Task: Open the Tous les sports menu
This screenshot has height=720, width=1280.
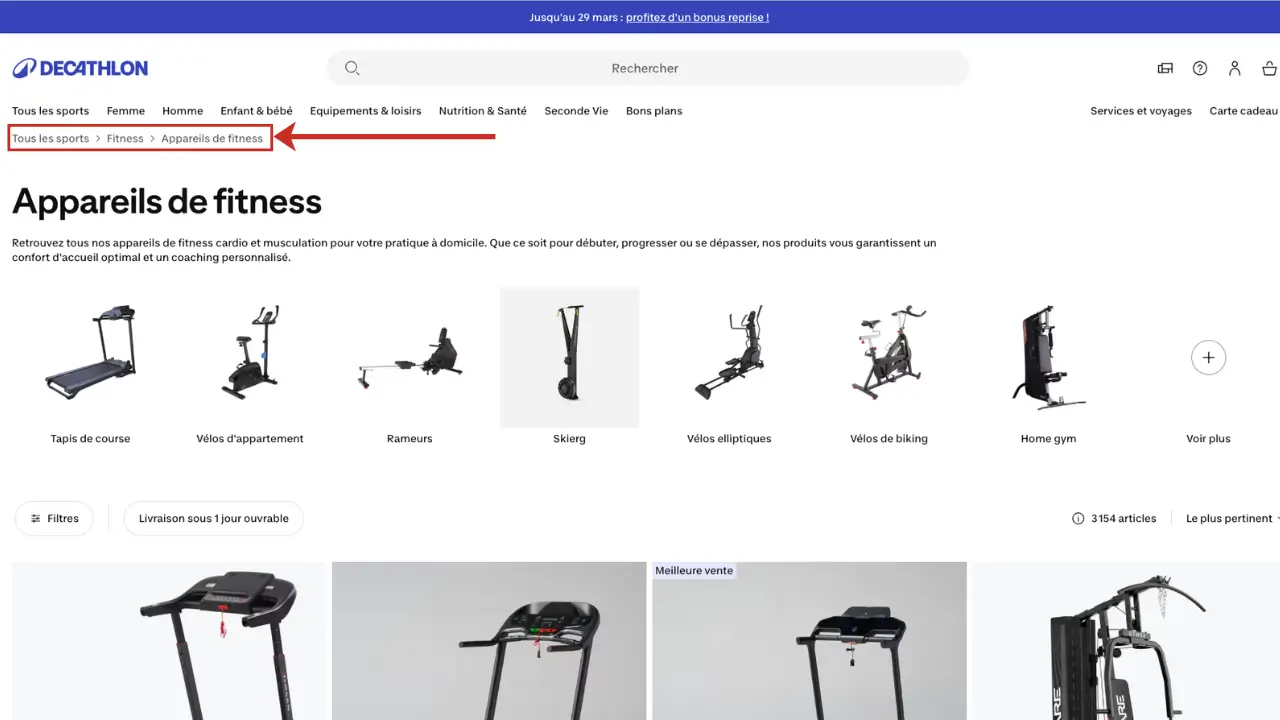Action: (x=50, y=111)
